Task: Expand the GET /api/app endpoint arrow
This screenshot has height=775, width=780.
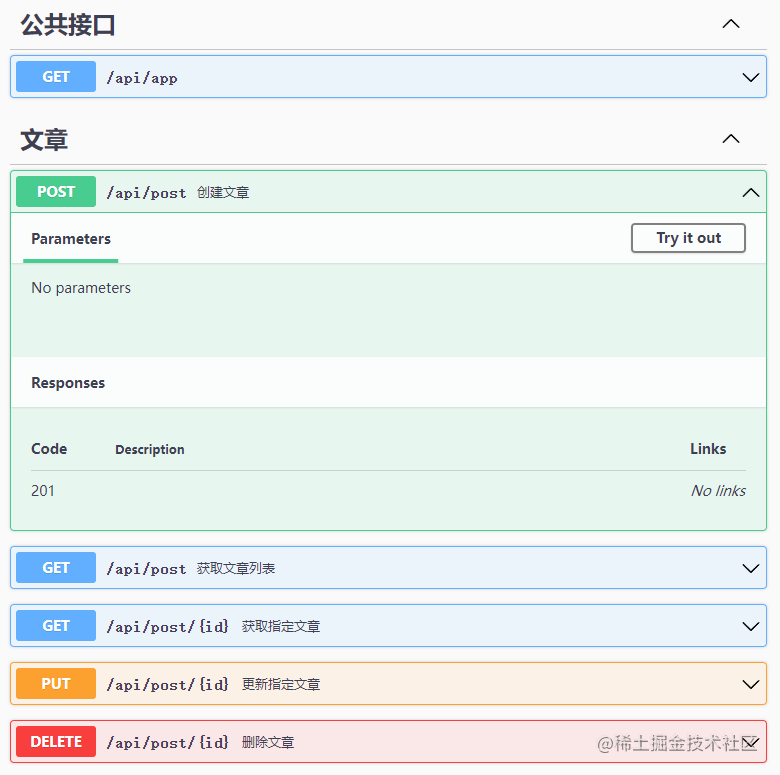Action: coord(751,77)
